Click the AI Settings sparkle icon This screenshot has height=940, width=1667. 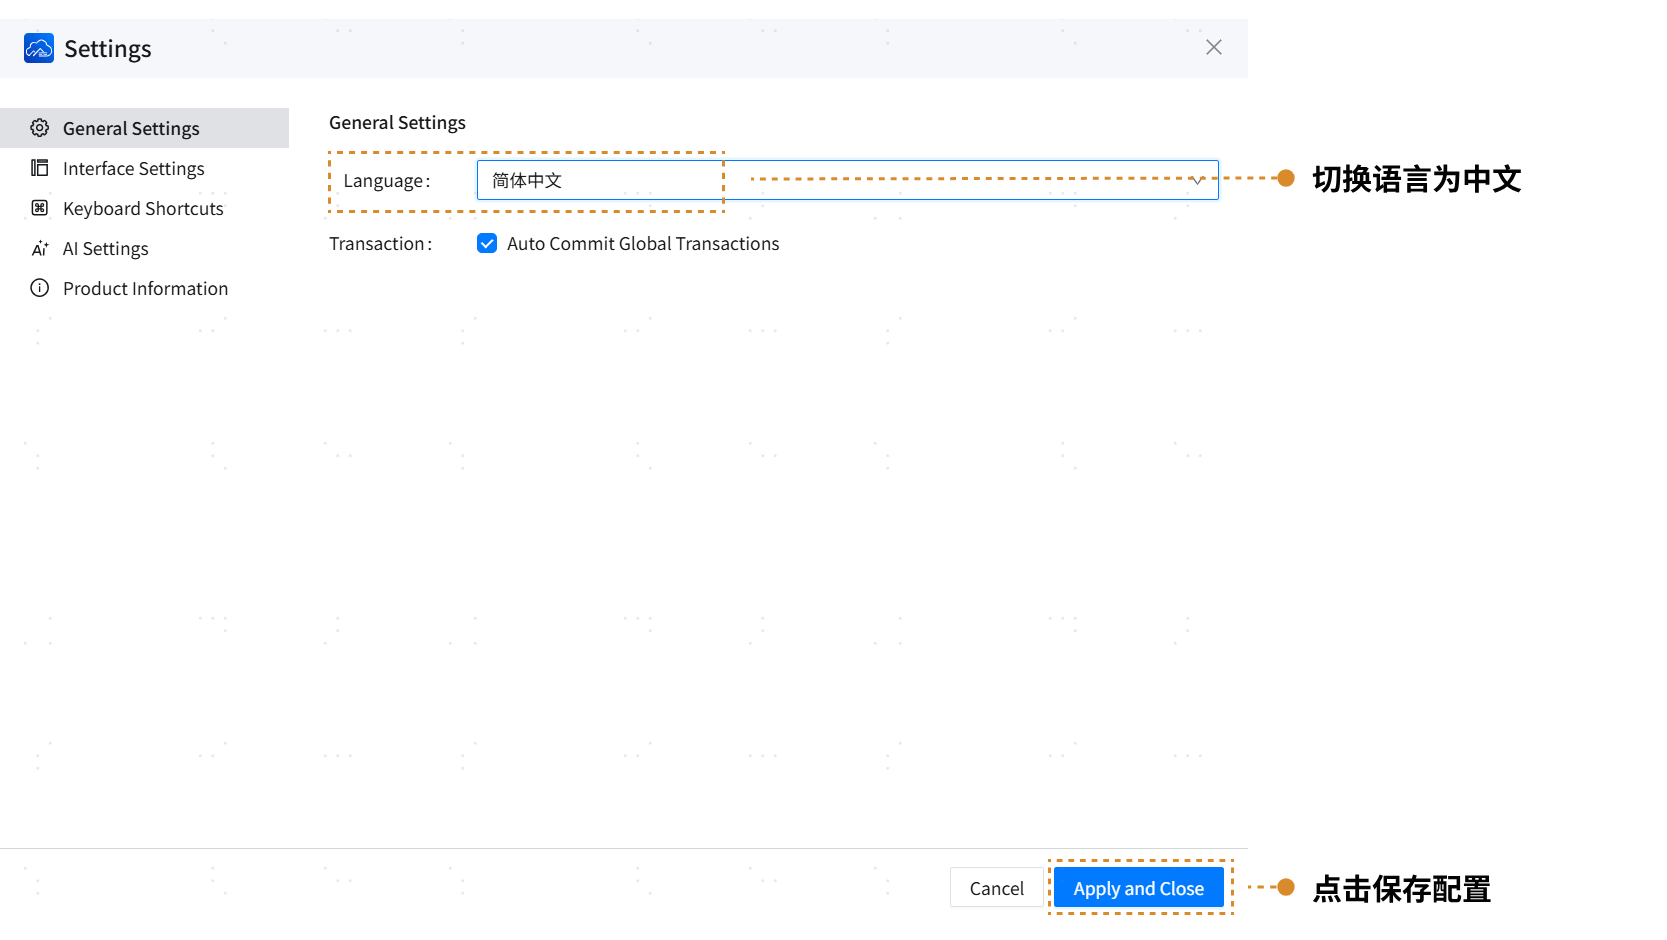coord(40,248)
